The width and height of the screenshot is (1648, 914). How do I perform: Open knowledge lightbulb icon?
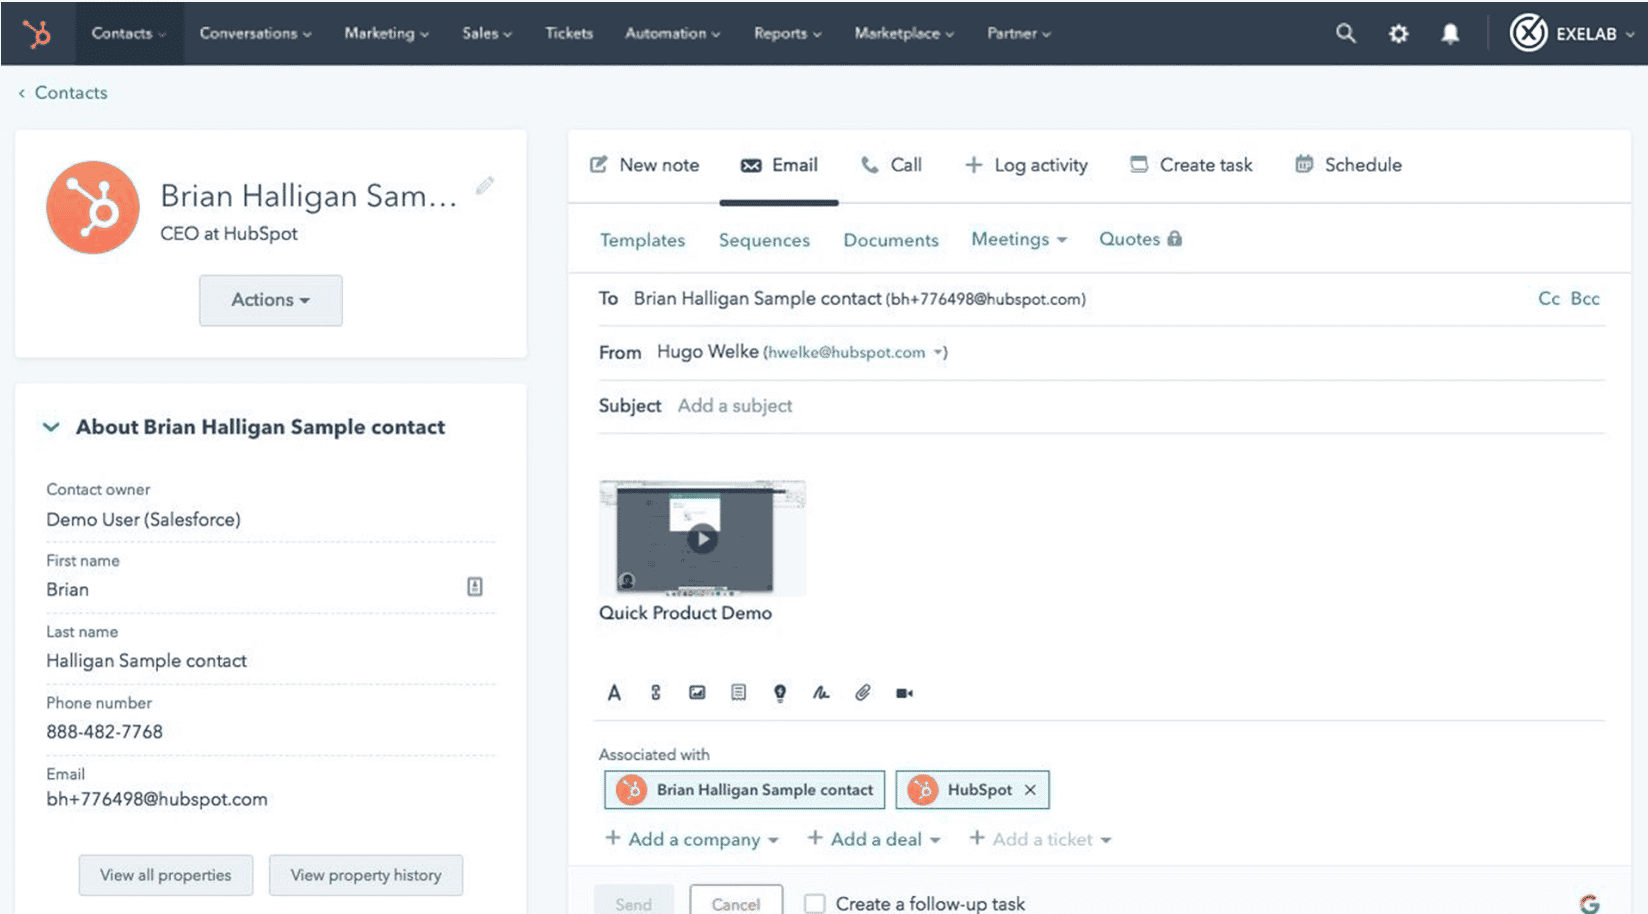(x=780, y=692)
